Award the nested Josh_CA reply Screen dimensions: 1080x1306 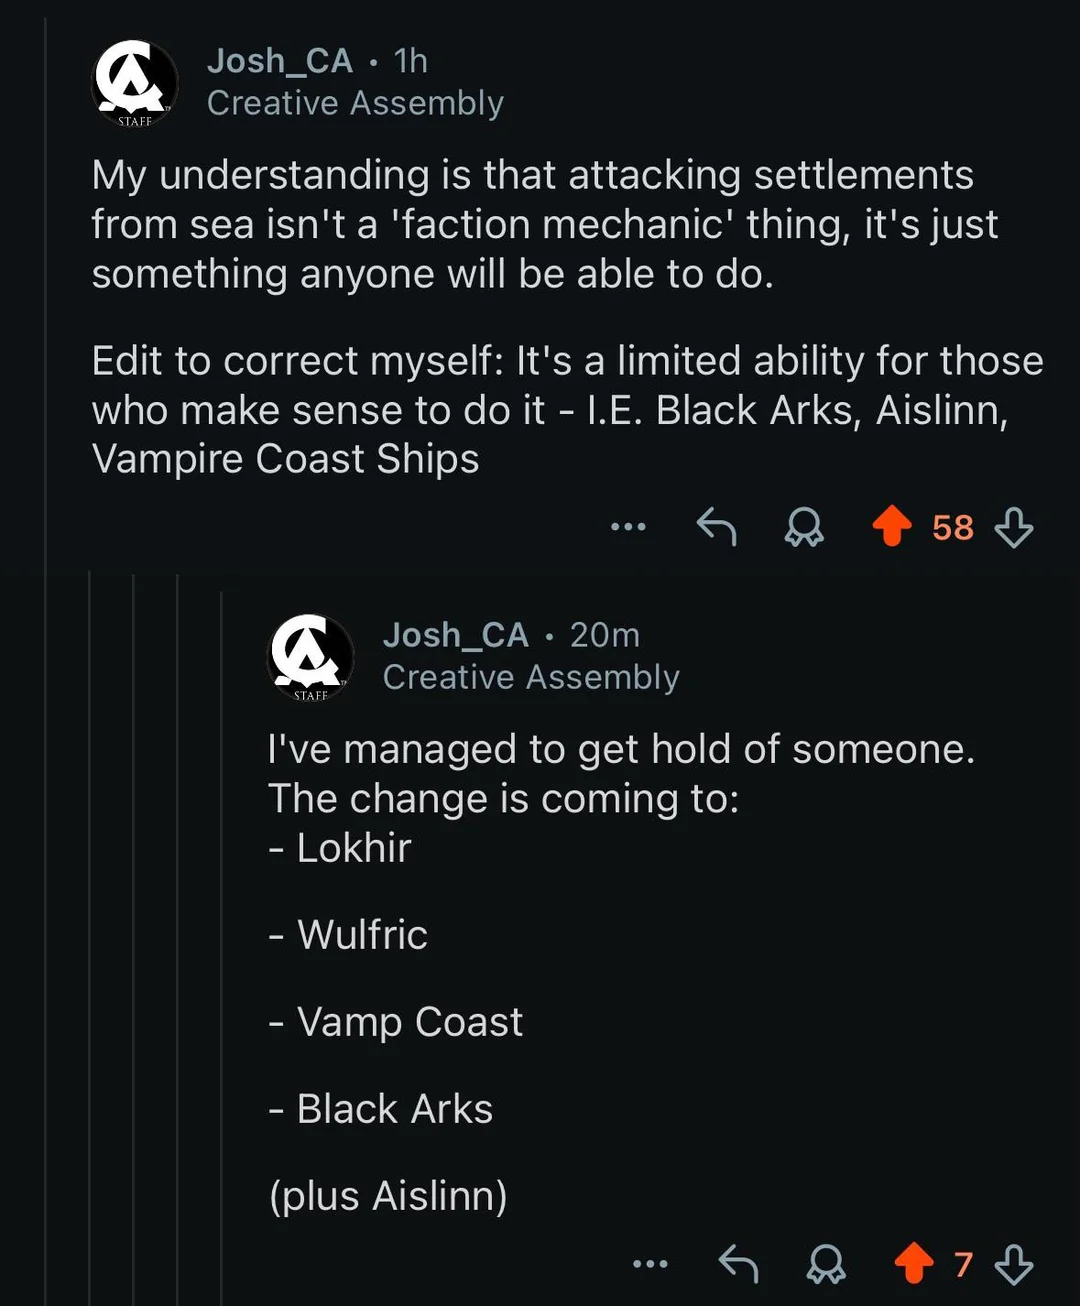pyautogui.click(x=826, y=1264)
